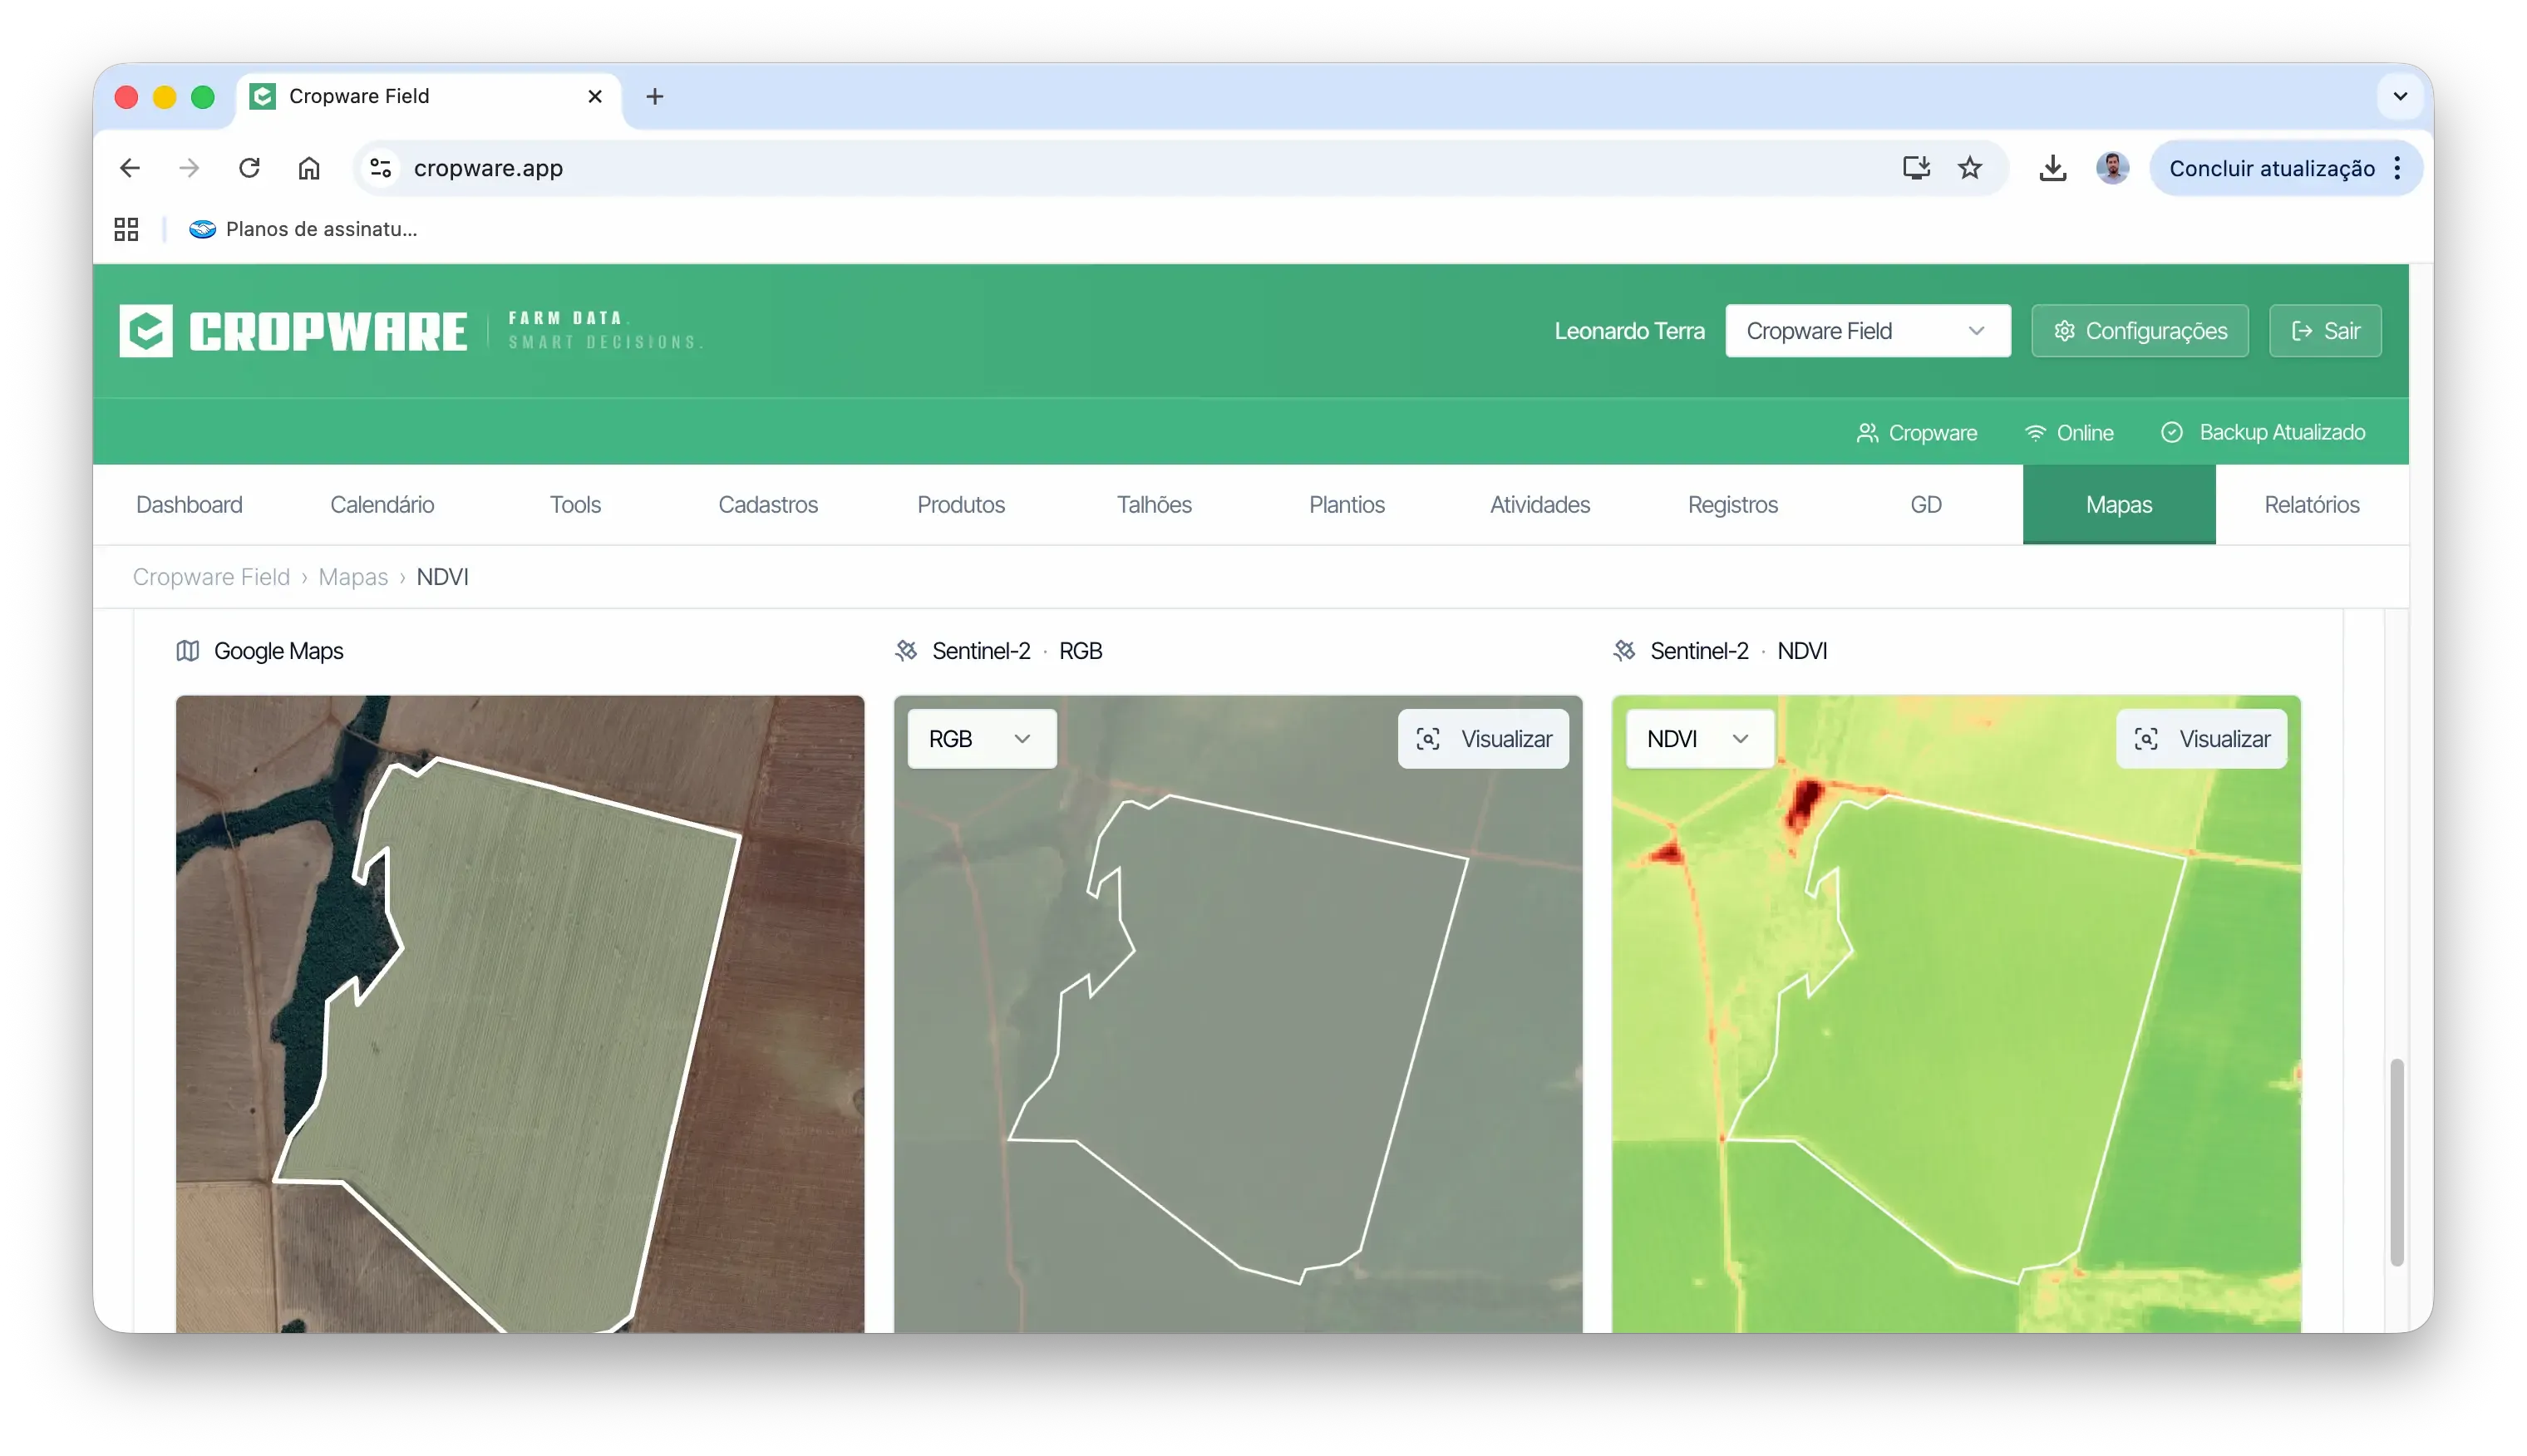The image size is (2527, 1456).
Task: Switch to the Dashboard tab
Action: click(x=189, y=505)
